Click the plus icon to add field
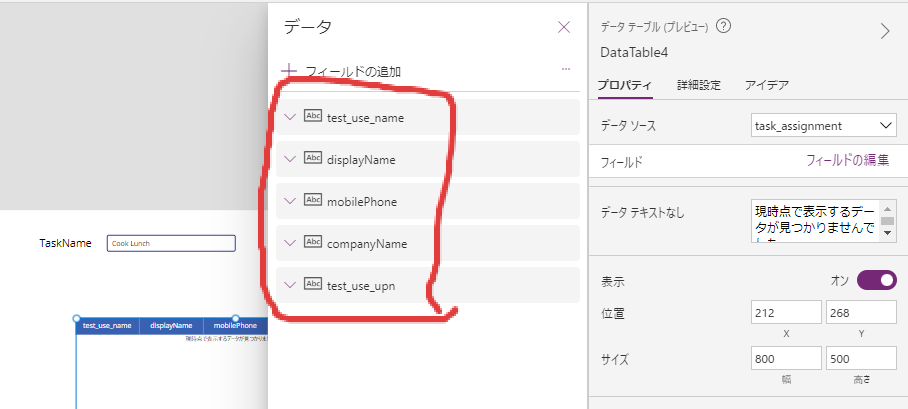 290,71
